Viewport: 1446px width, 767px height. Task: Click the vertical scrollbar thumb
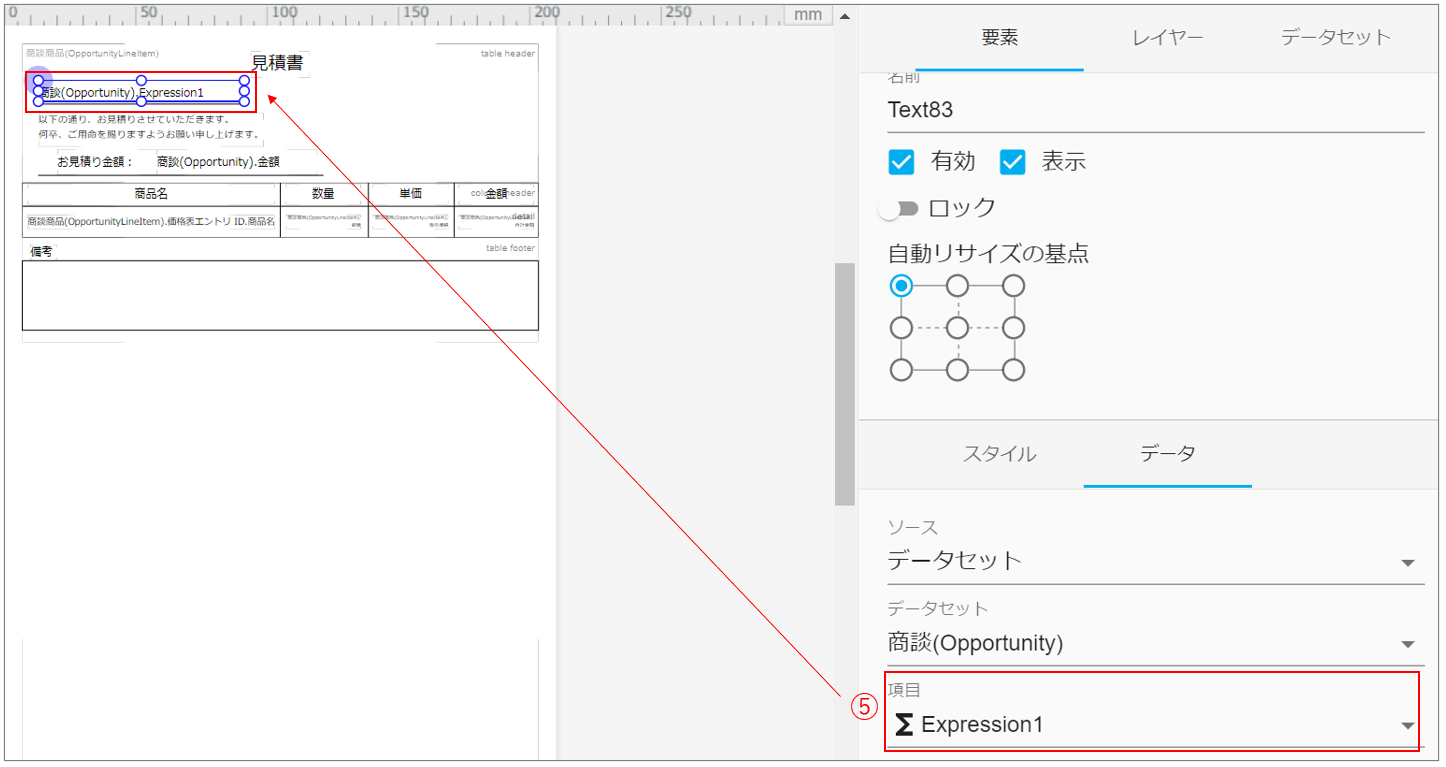844,385
